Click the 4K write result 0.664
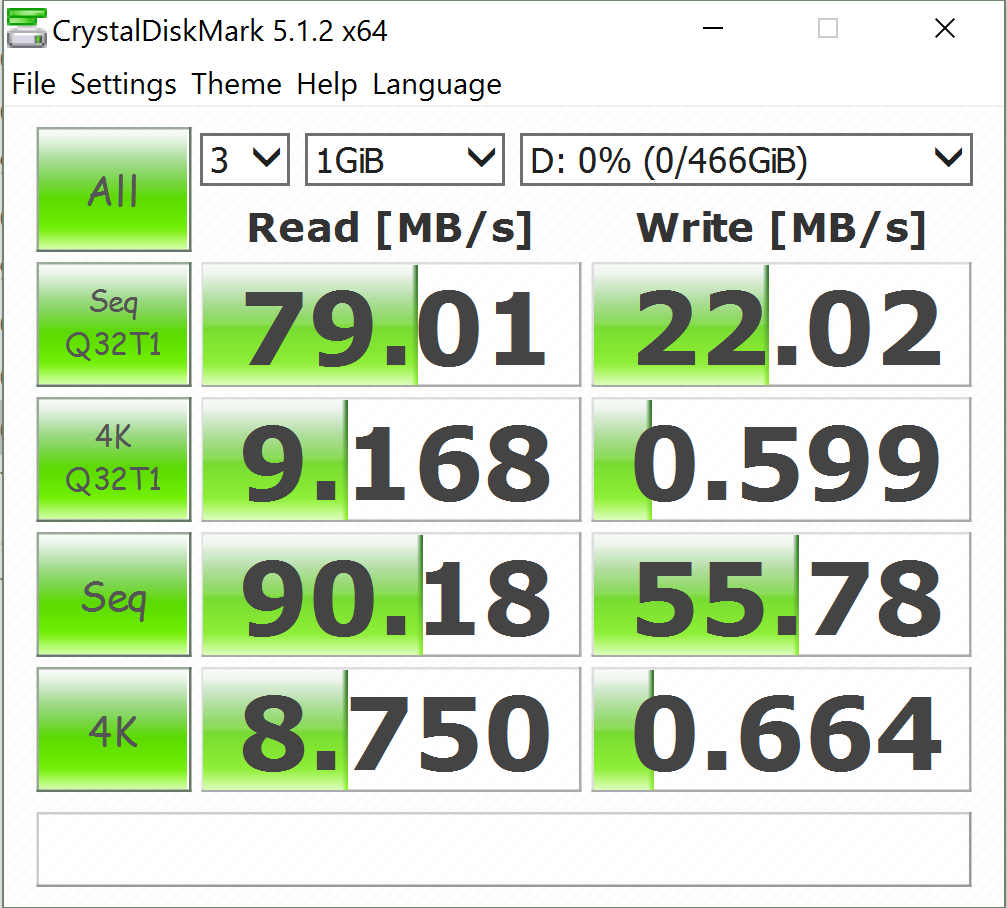The image size is (1007, 908). click(x=781, y=729)
